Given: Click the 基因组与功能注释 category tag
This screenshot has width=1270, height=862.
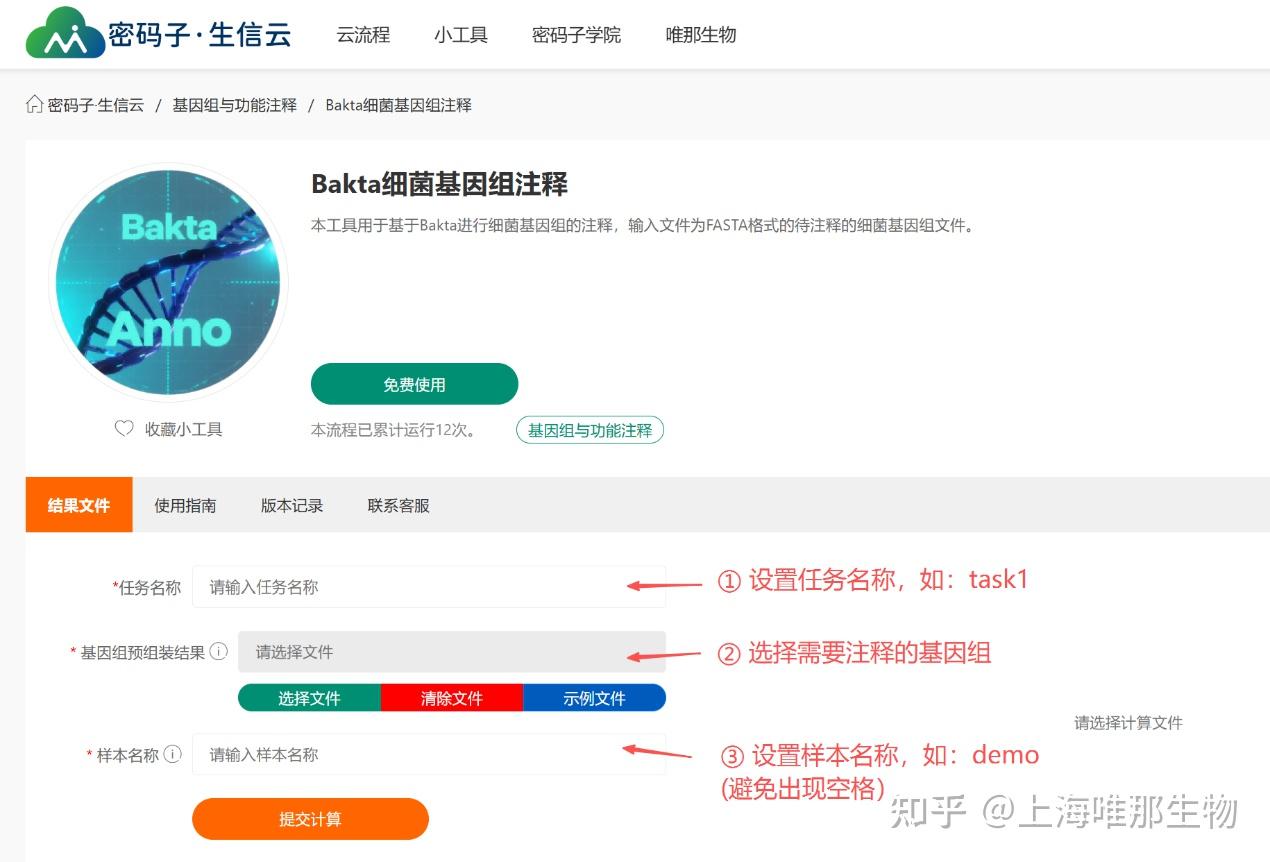Looking at the screenshot, I should click(x=589, y=429).
